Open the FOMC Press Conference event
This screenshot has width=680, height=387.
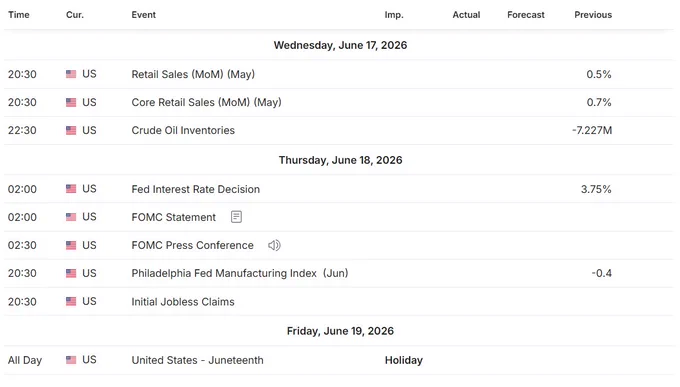point(193,245)
